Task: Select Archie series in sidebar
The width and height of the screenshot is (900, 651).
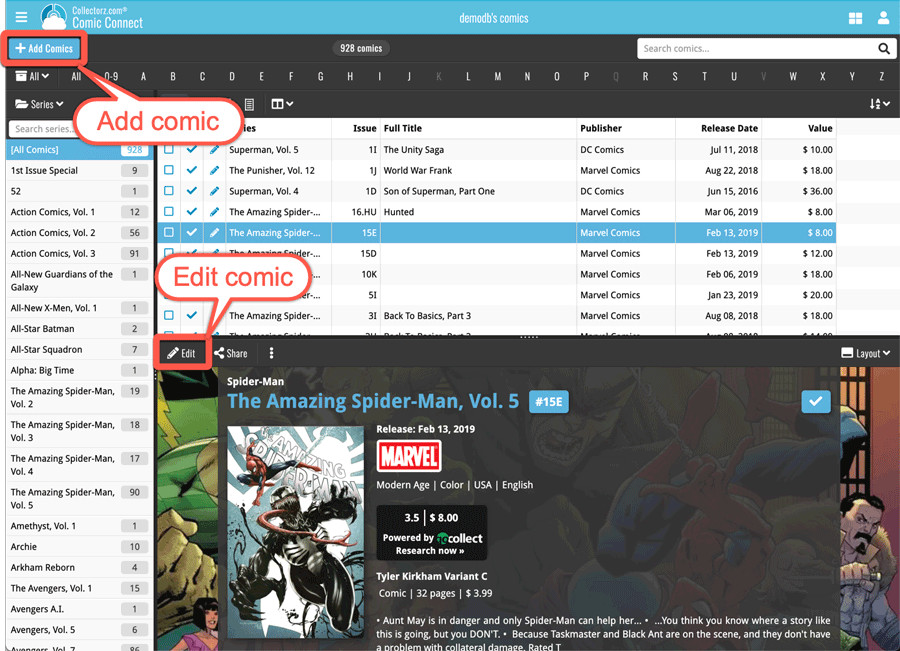Action: click(x=79, y=547)
